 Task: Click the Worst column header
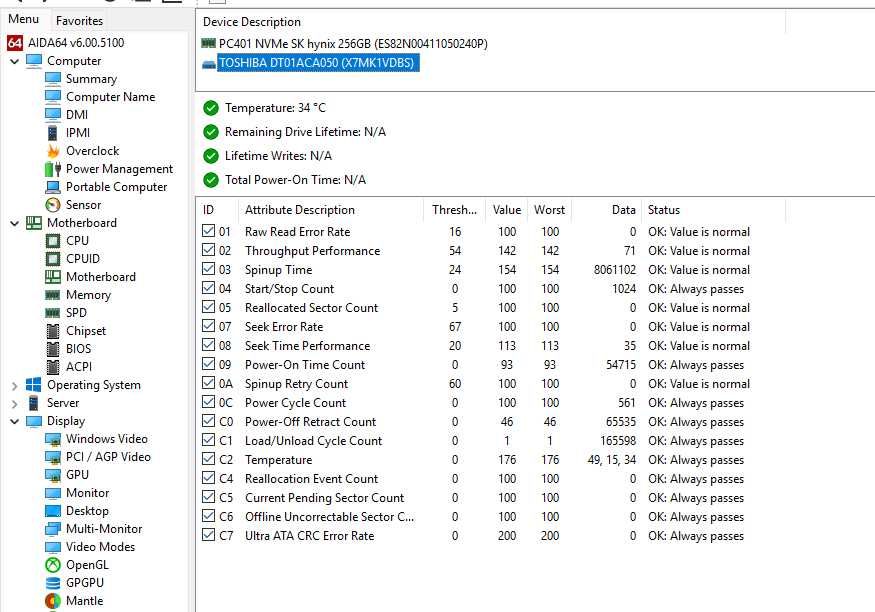(x=549, y=210)
